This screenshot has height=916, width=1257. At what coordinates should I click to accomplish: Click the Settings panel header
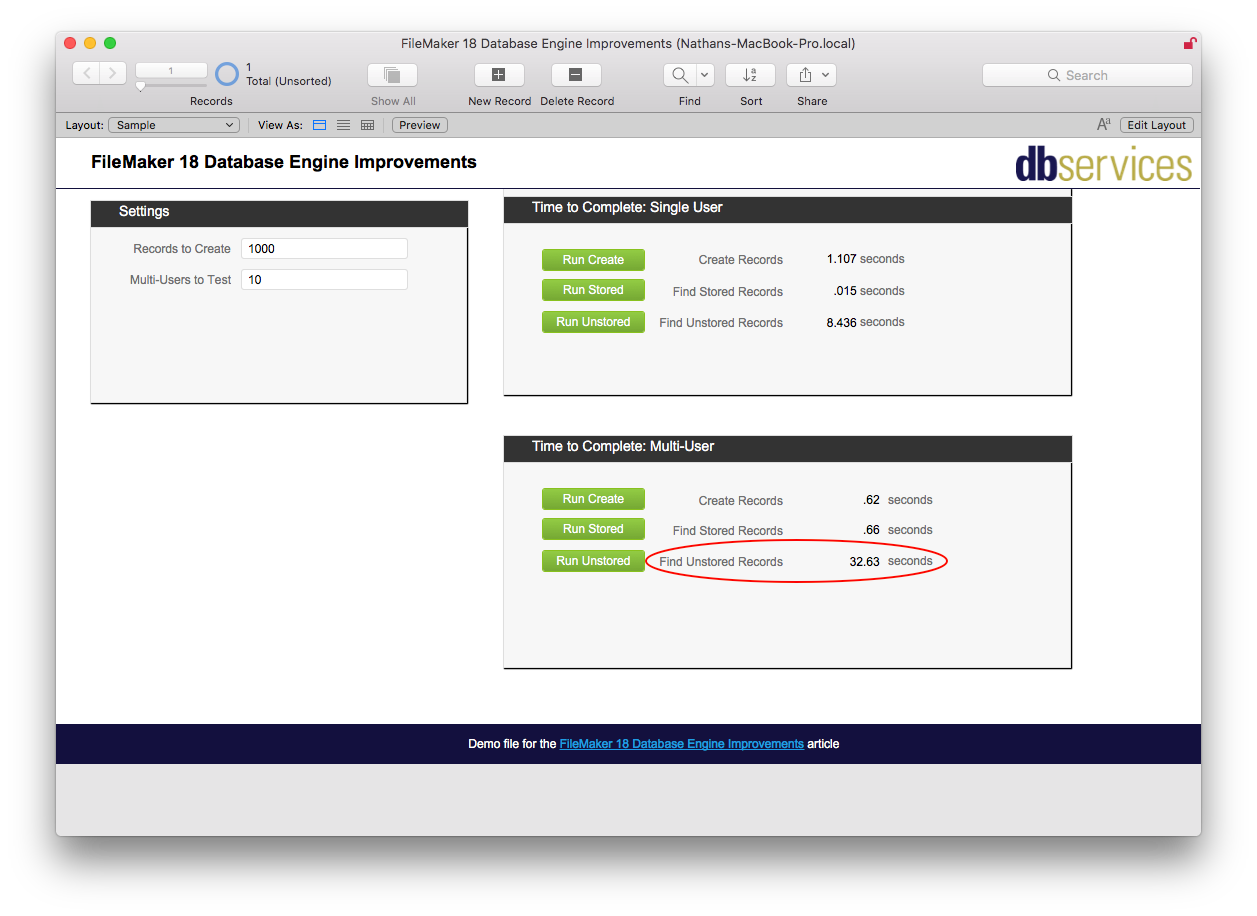tap(279, 212)
